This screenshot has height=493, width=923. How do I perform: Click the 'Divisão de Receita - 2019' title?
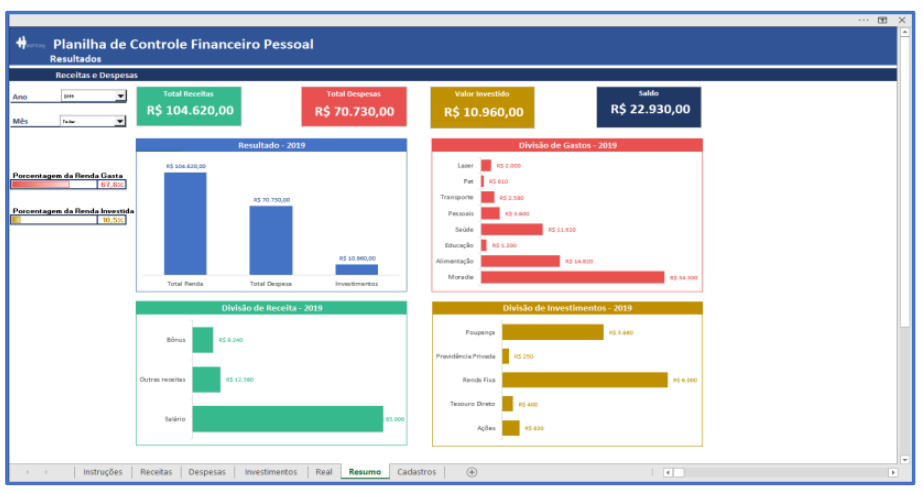click(x=271, y=308)
